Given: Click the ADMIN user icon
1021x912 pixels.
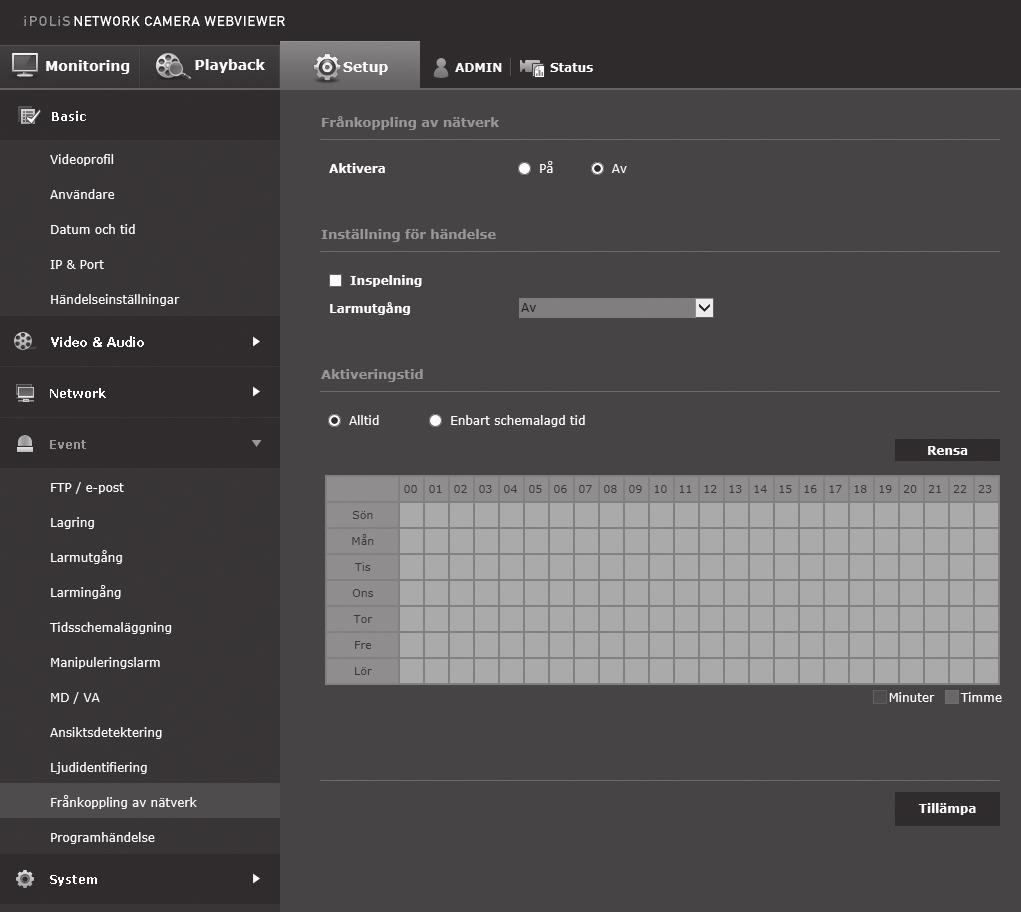Looking at the screenshot, I should tap(441, 67).
